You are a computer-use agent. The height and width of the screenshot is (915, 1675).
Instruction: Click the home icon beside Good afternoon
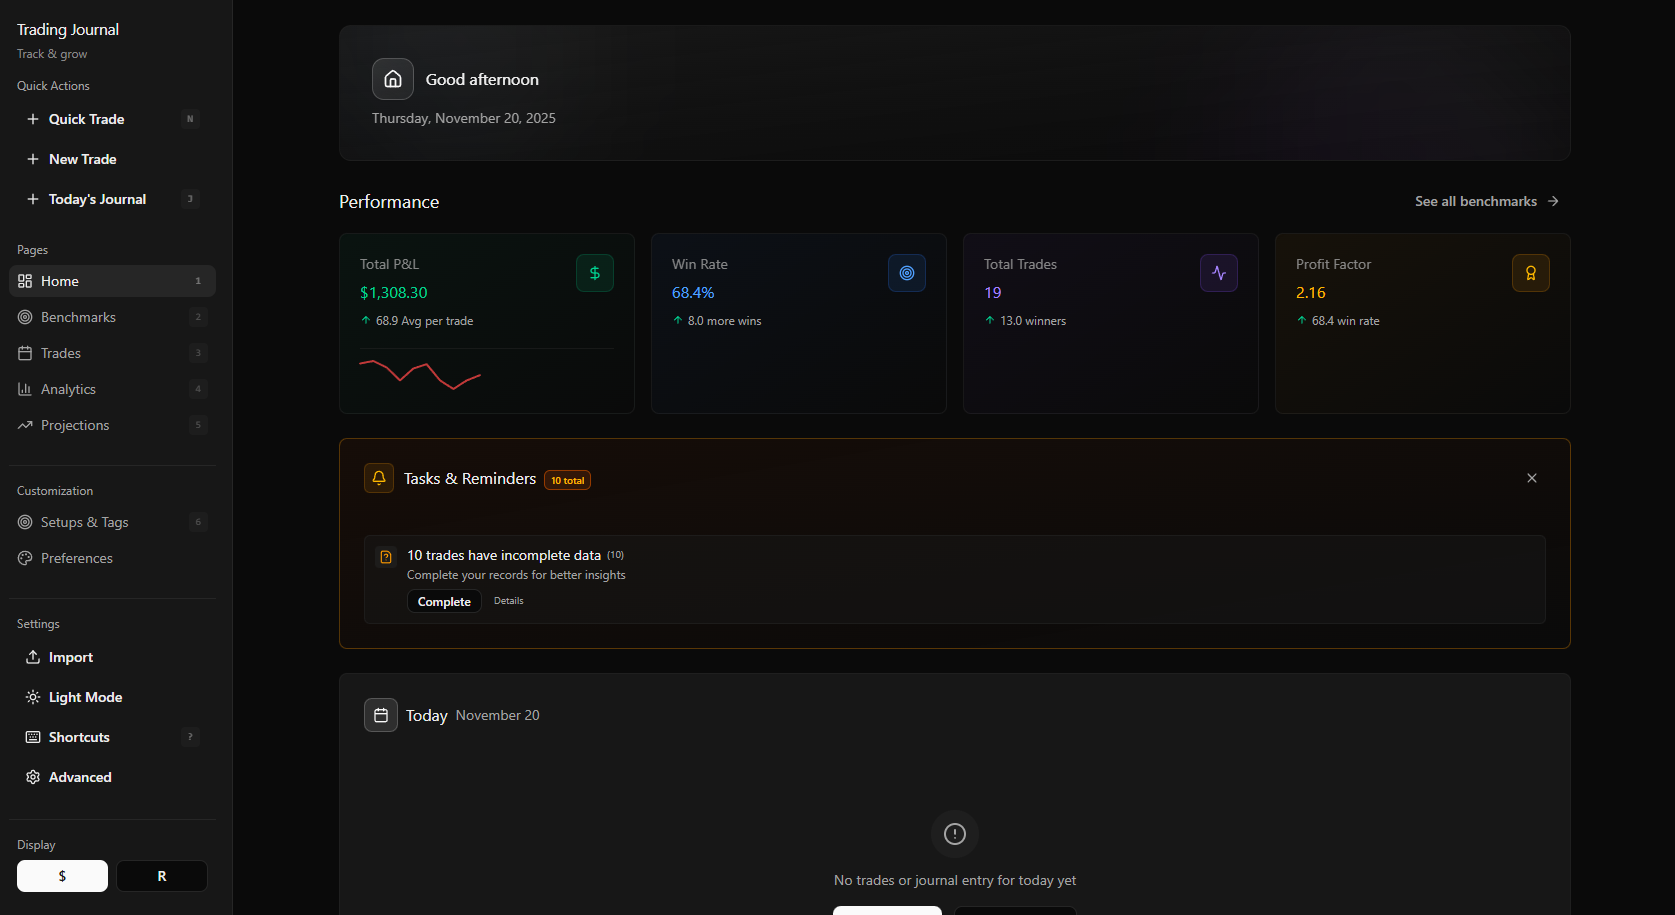[x=393, y=79]
